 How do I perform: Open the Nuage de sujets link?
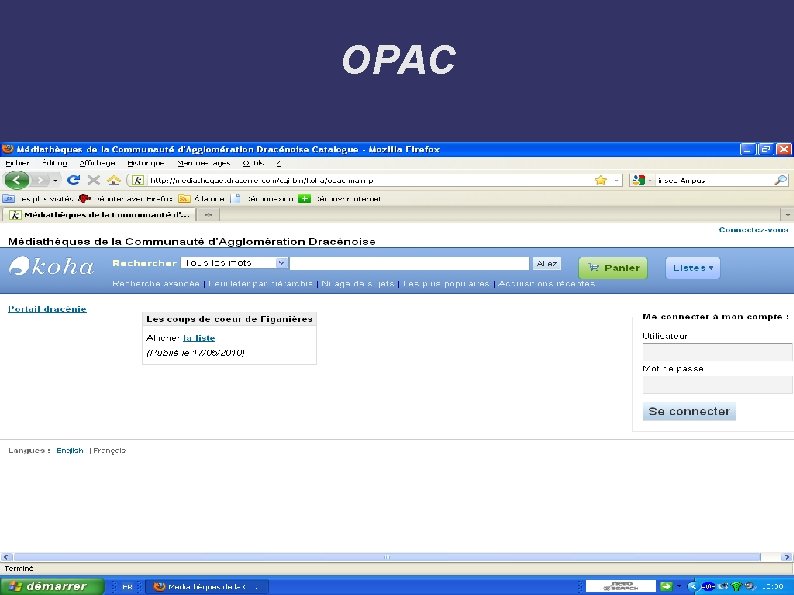pos(358,284)
